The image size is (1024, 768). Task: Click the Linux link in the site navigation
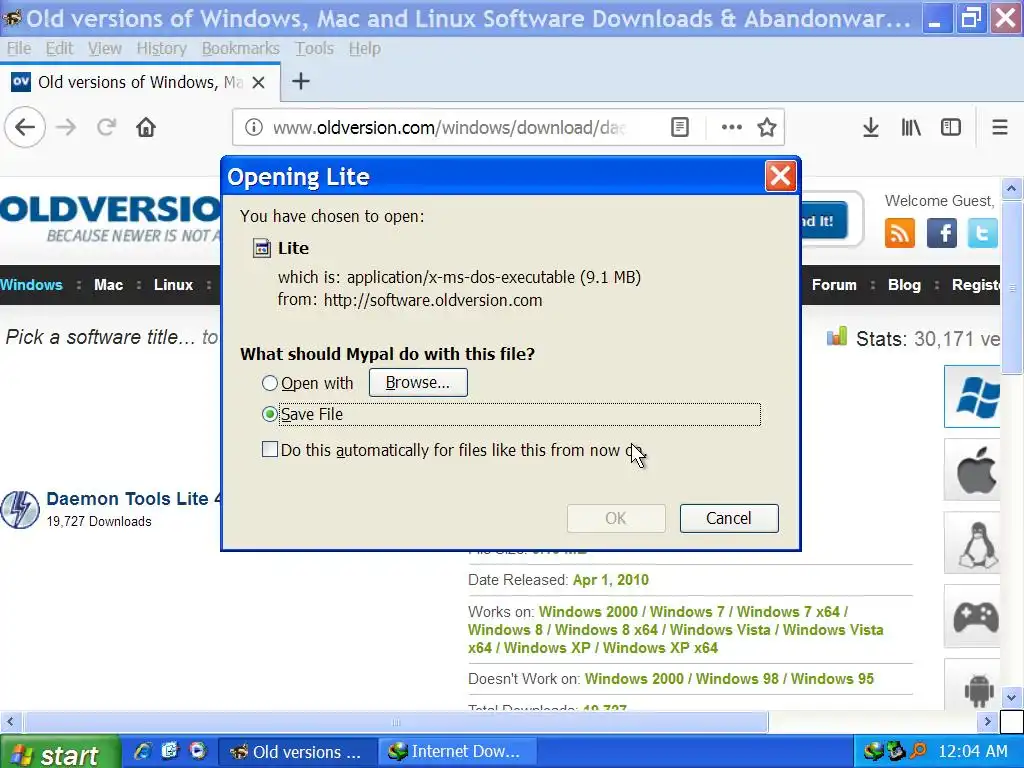coord(173,285)
